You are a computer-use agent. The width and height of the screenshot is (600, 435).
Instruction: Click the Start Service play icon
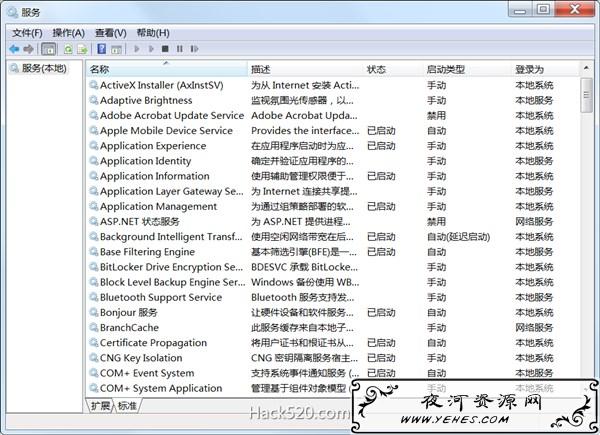tap(137, 49)
